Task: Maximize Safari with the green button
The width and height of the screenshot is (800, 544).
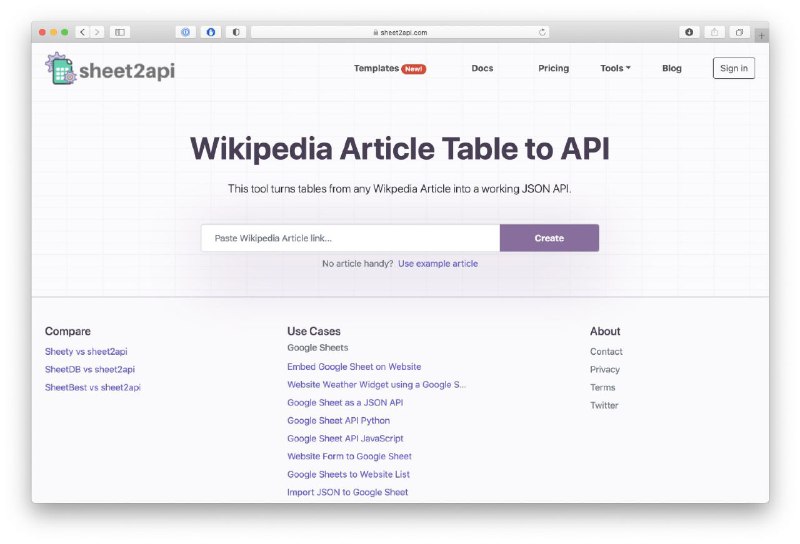Action: coord(65,32)
